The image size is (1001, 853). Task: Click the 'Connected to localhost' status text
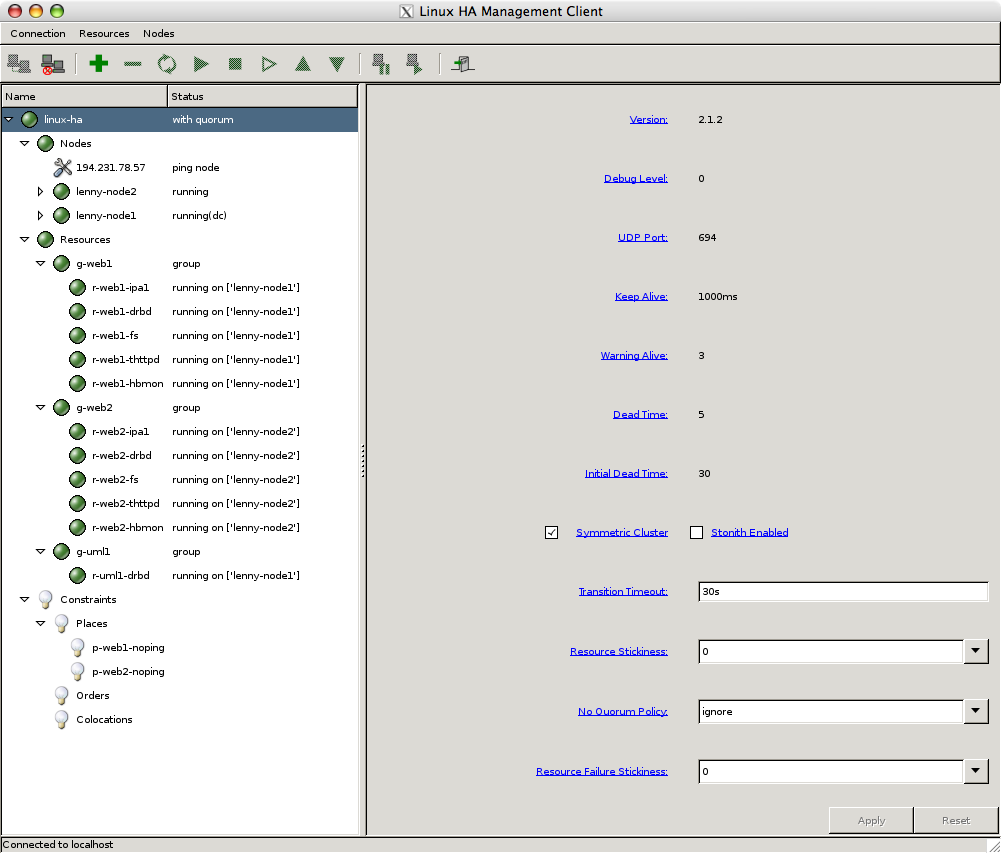tap(58, 844)
